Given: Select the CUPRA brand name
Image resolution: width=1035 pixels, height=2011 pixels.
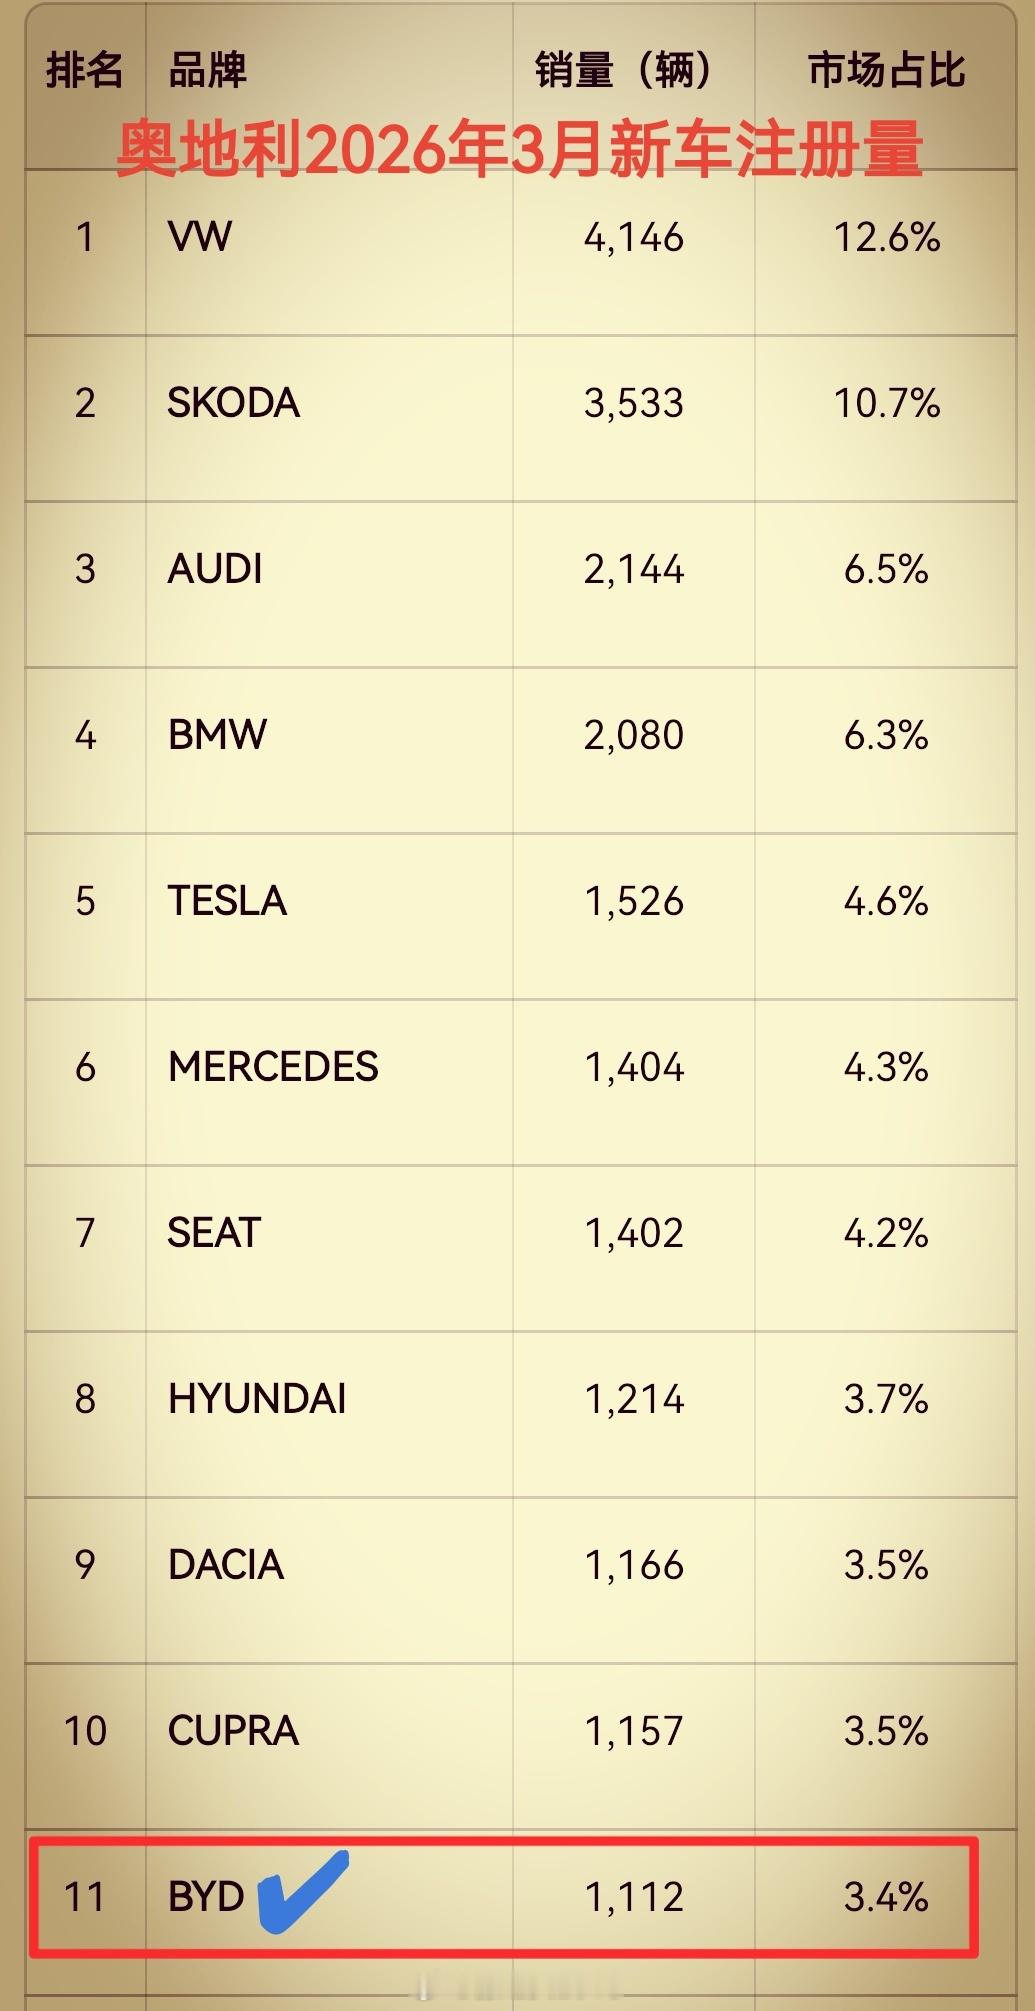Looking at the screenshot, I should [233, 1731].
